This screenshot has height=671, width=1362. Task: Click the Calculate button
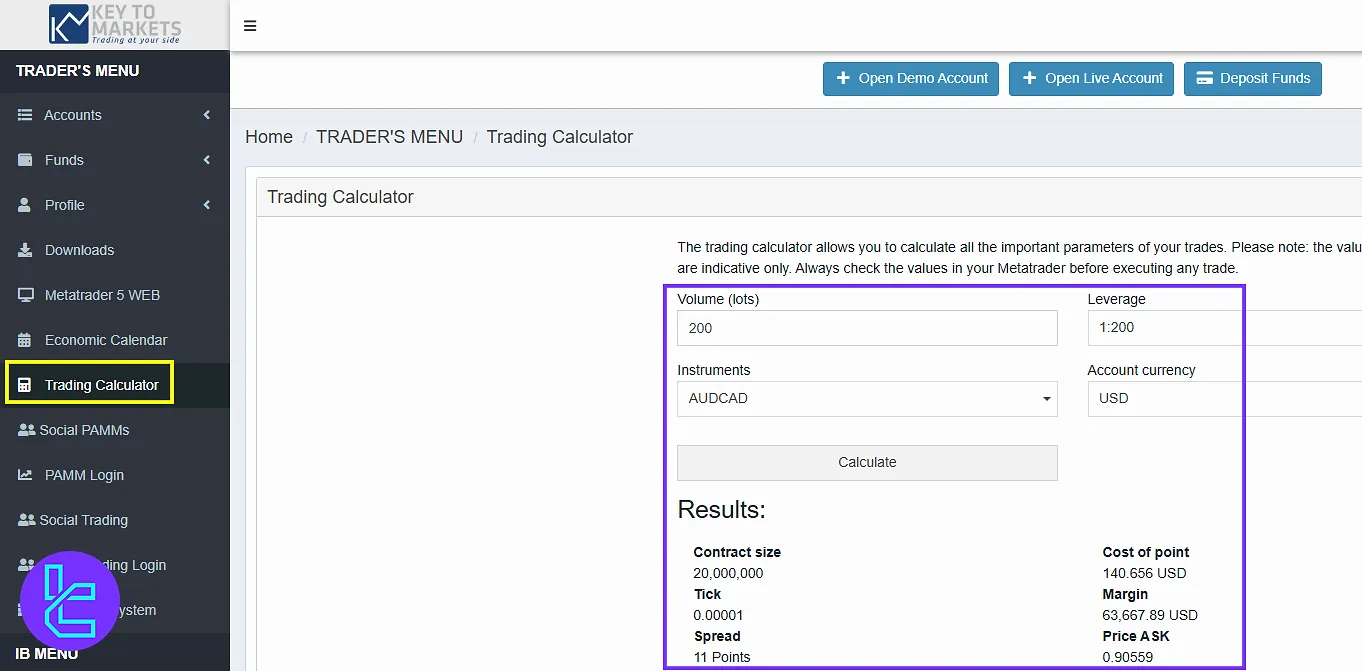(x=867, y=462)
